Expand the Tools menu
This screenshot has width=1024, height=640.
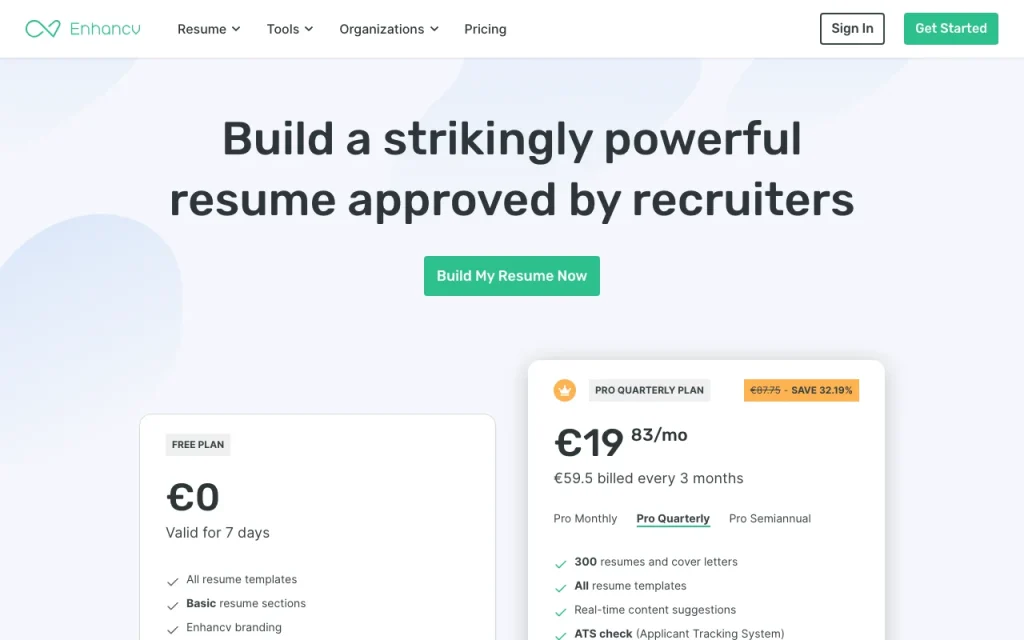[x=290, y=29]
